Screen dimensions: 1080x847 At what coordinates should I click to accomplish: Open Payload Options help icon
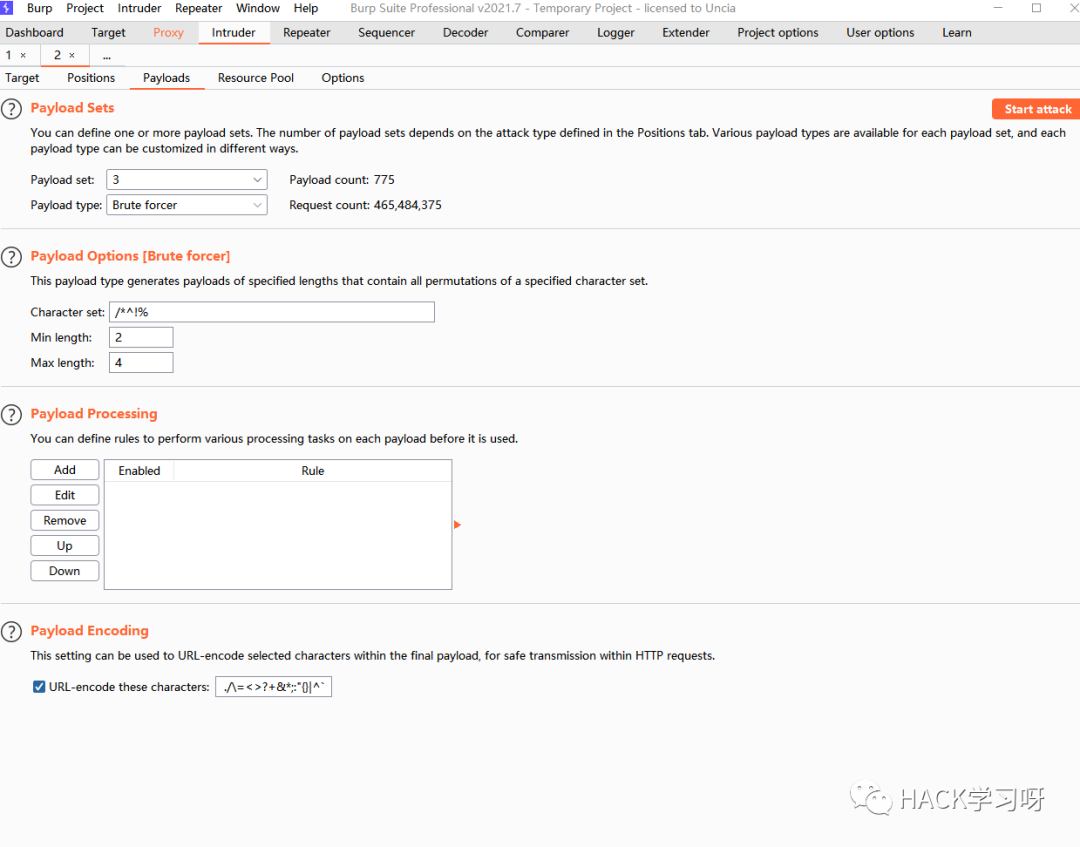click(11, 257)
